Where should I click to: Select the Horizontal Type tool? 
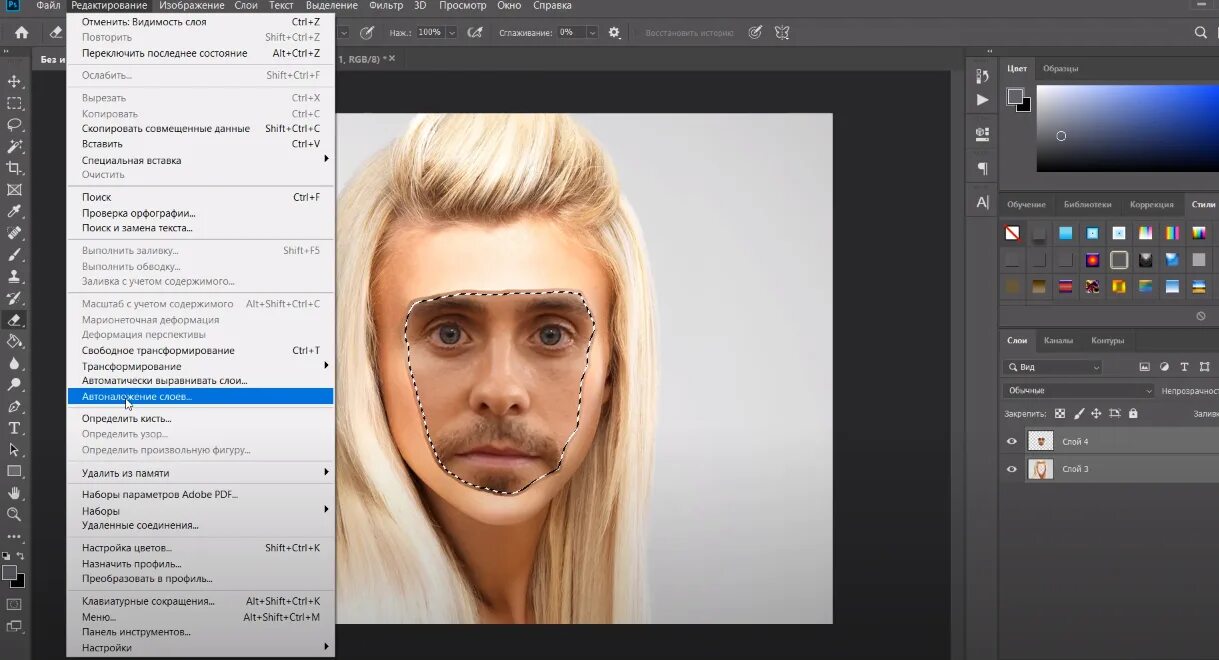coord(14,428)
